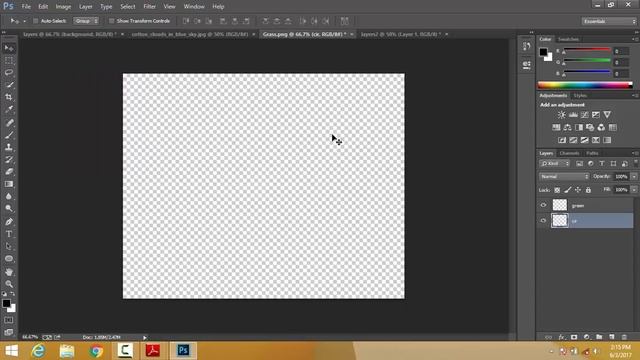The image size is (640, 360).
Task: Toggle lock all padlock icon
Action: 588,190
